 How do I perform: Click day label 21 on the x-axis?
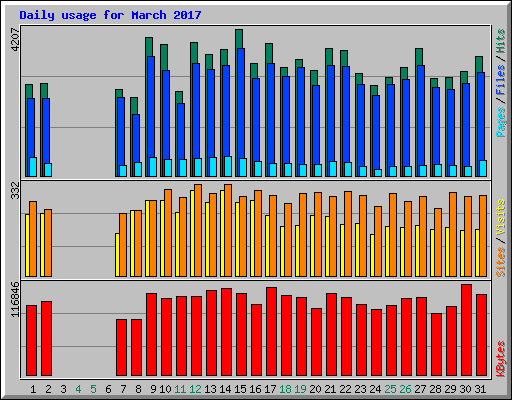click(330, 389)
